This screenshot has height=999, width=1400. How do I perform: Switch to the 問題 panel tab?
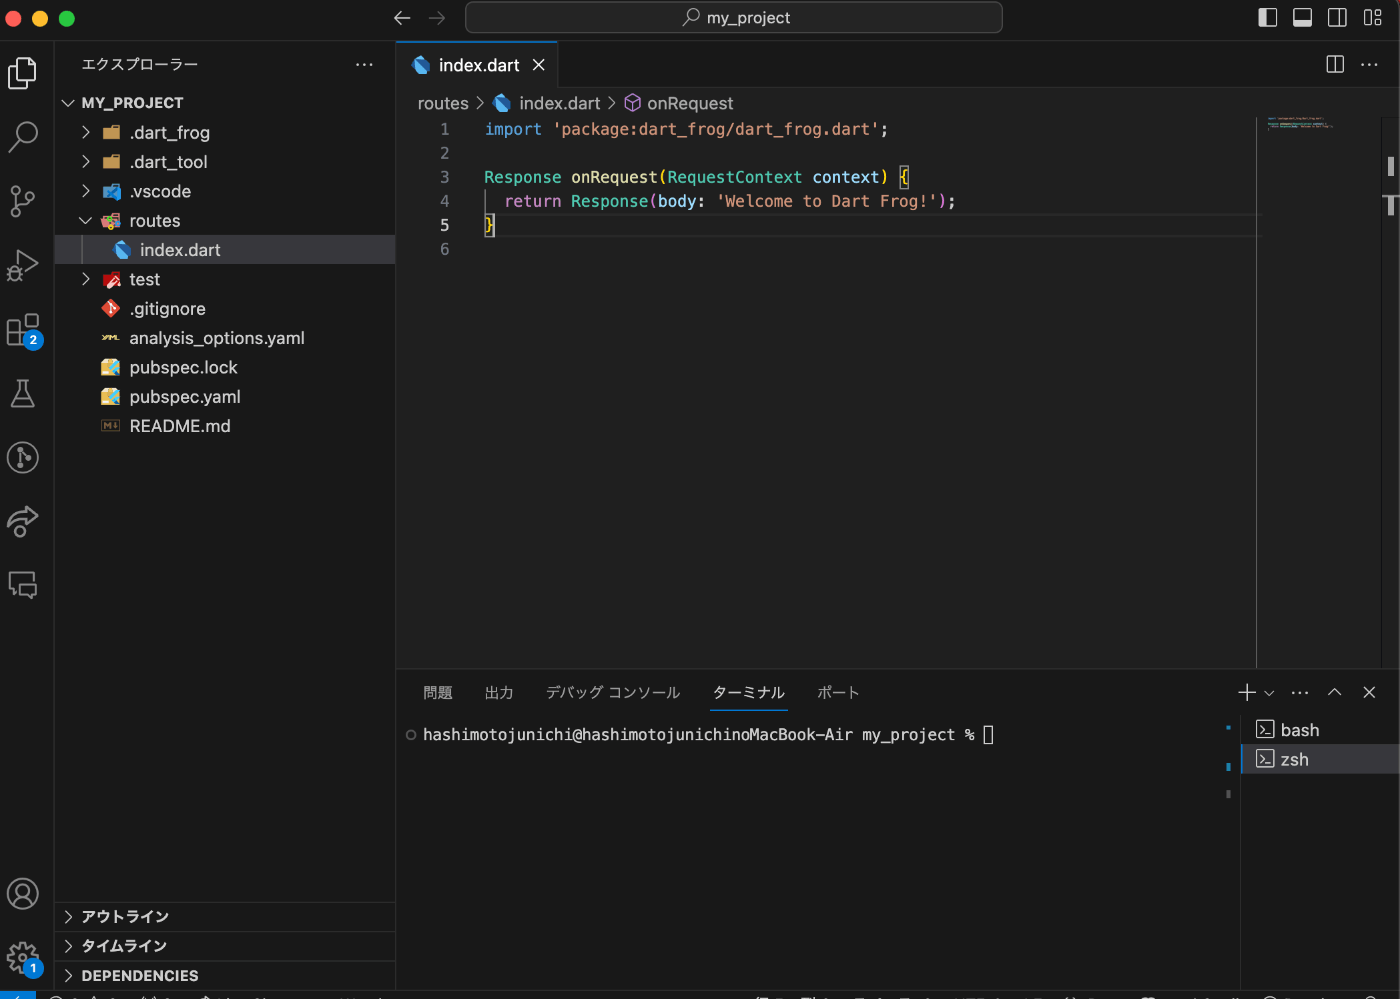click(437, 692)
